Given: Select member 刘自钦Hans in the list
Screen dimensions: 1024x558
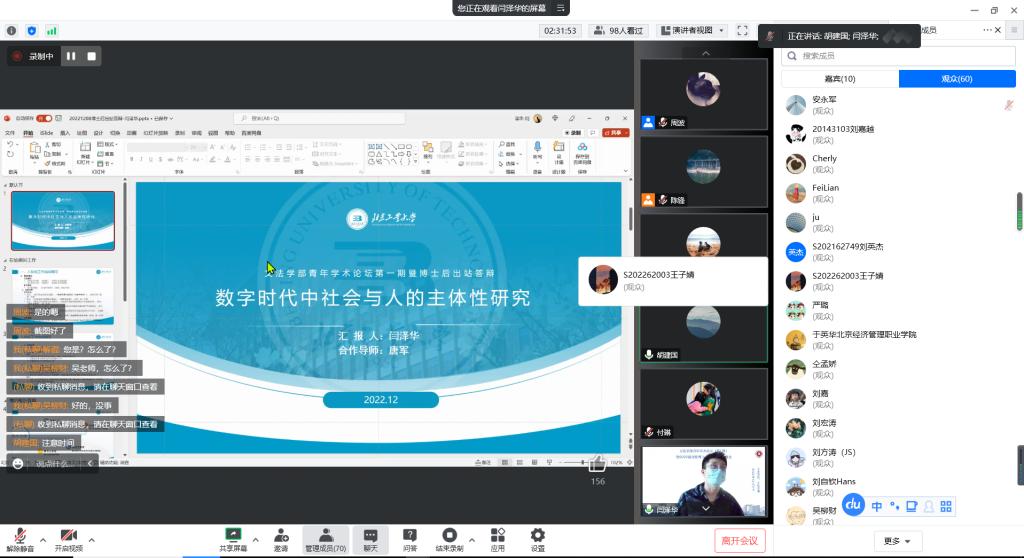Looking at the screenshot, I should click(898, 487).
